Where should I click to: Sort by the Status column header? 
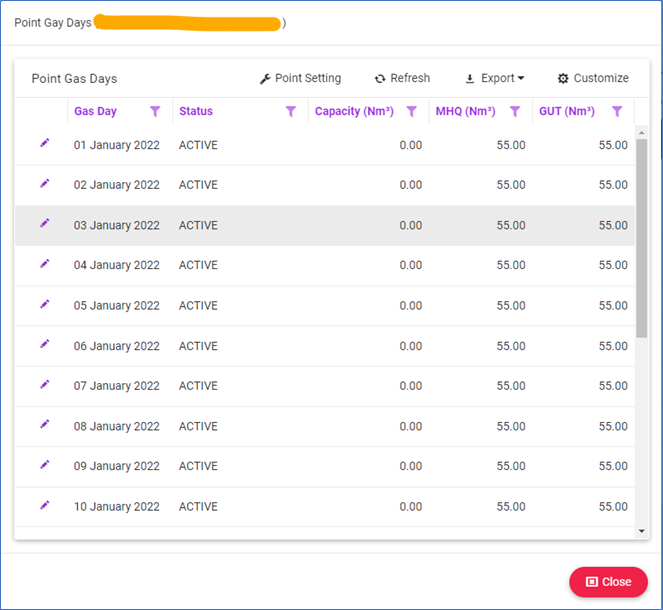[x=196, y=112]
